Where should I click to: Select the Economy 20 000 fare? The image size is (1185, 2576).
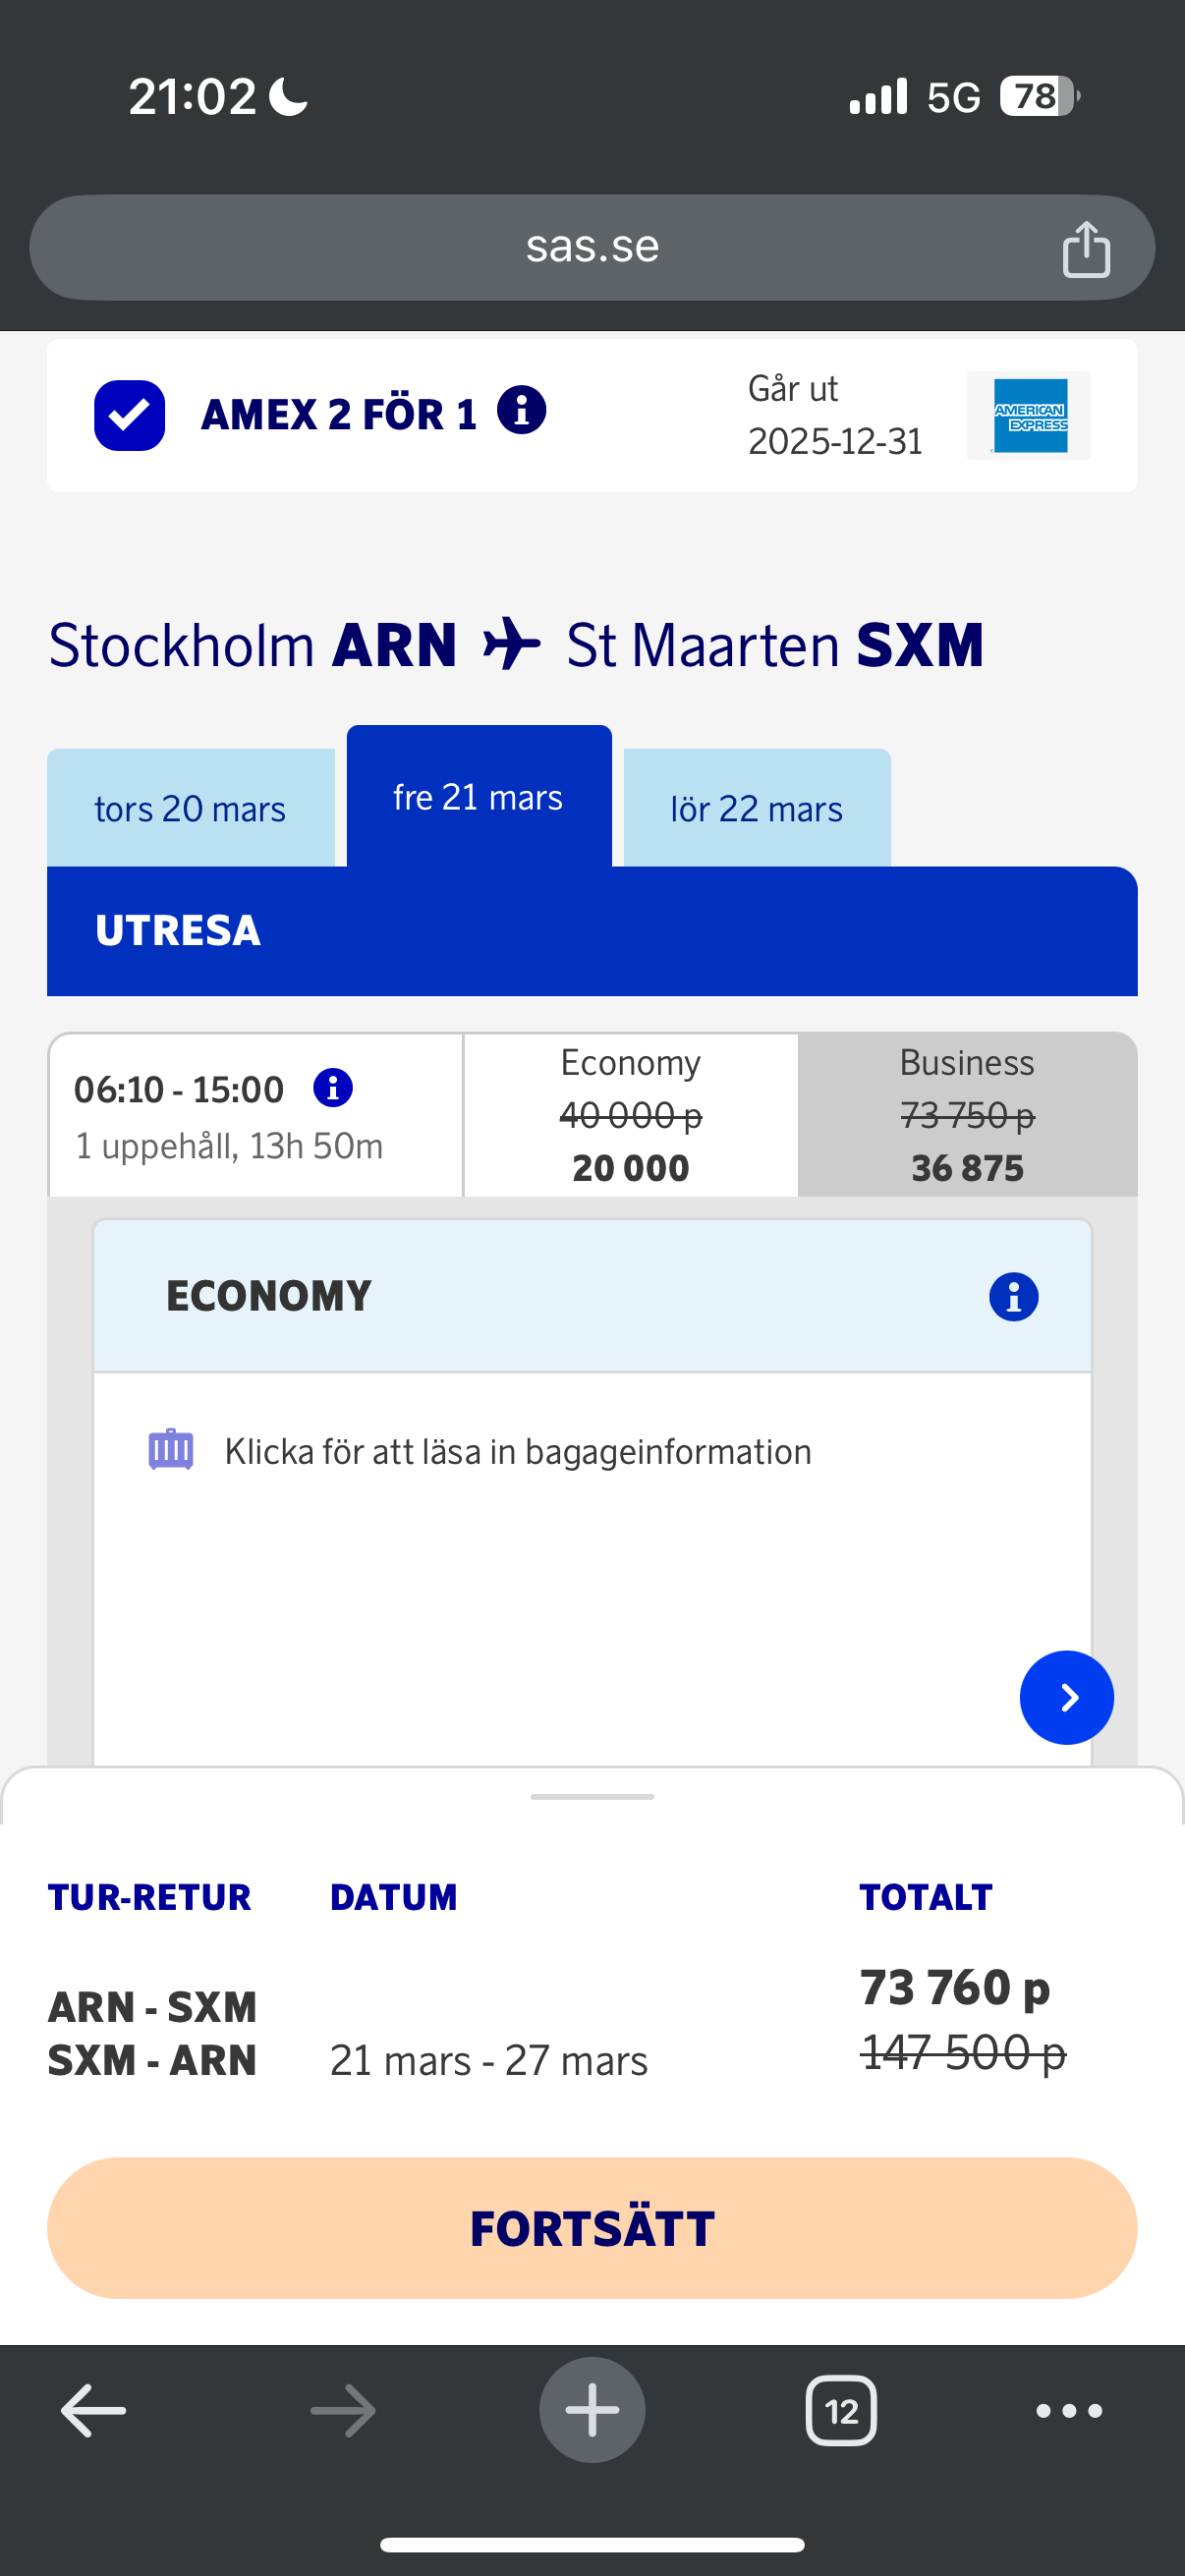tap(631, 1115)
